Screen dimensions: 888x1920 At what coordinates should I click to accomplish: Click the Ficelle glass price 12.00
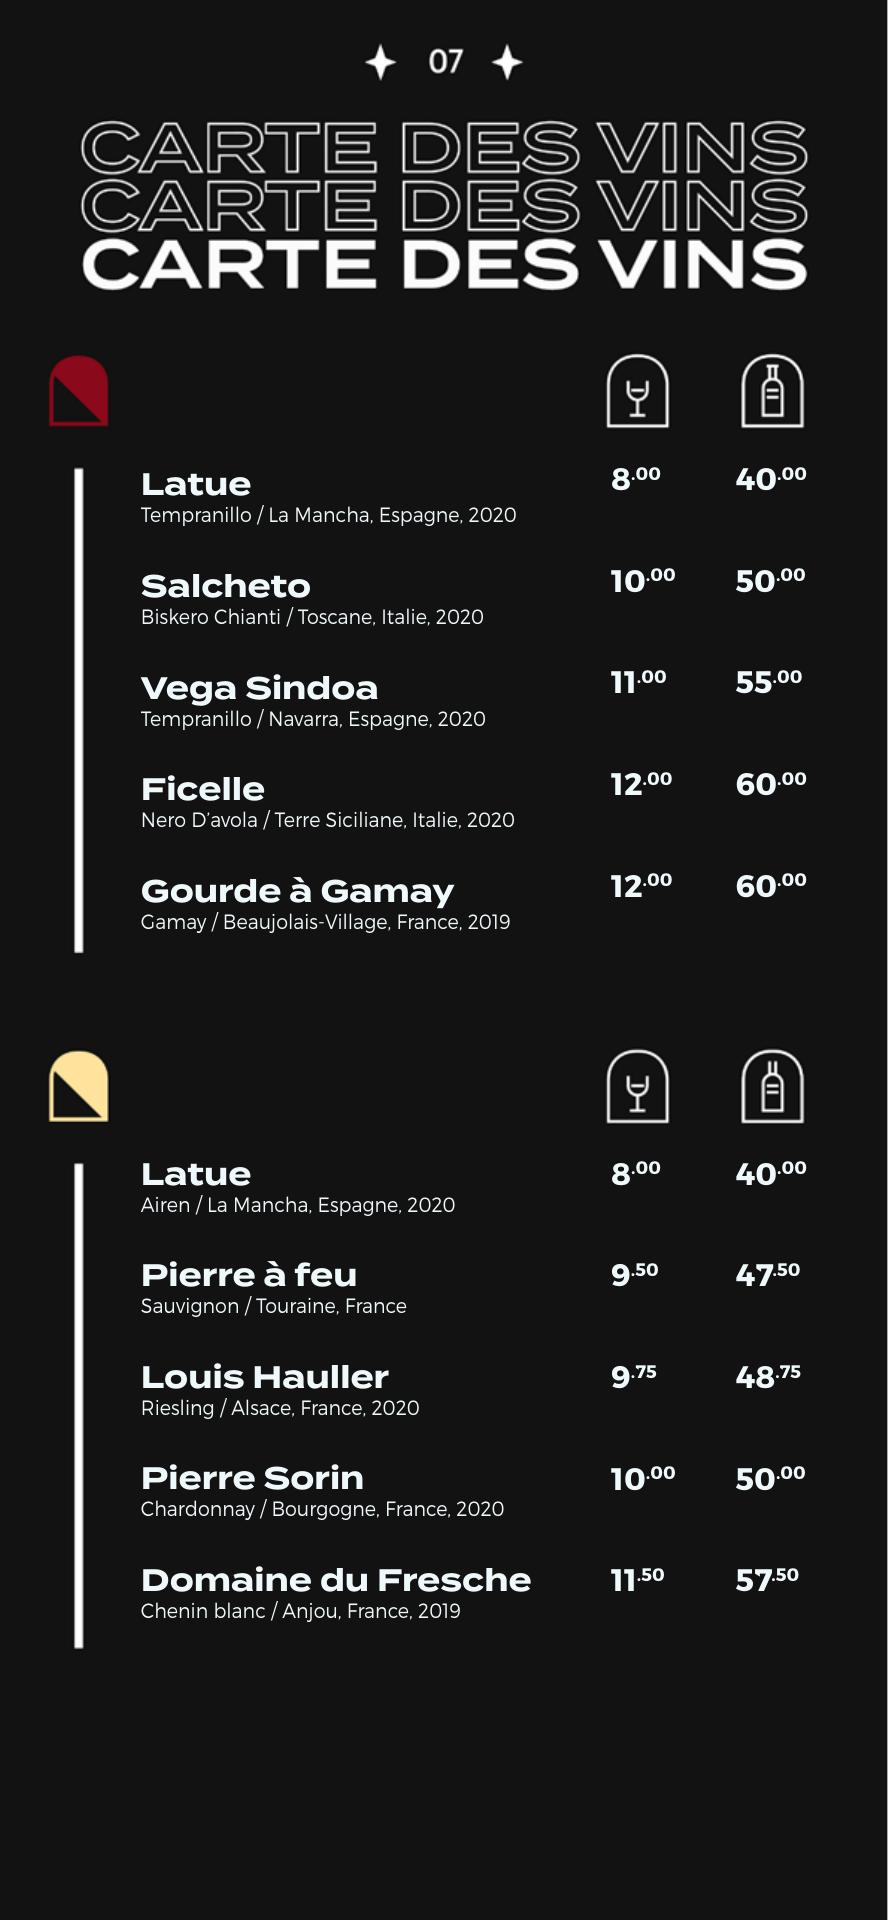tap(641, 784)
